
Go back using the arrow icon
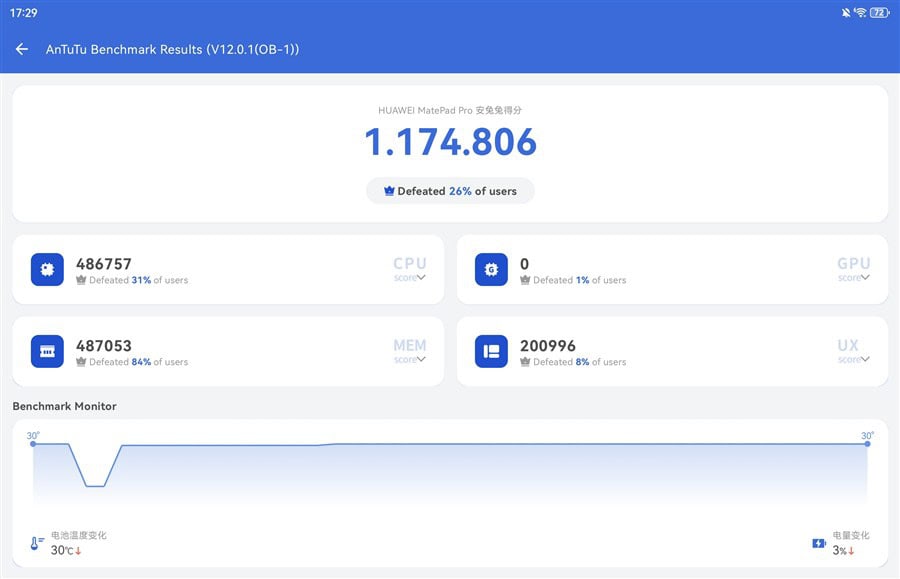(22, 49)
